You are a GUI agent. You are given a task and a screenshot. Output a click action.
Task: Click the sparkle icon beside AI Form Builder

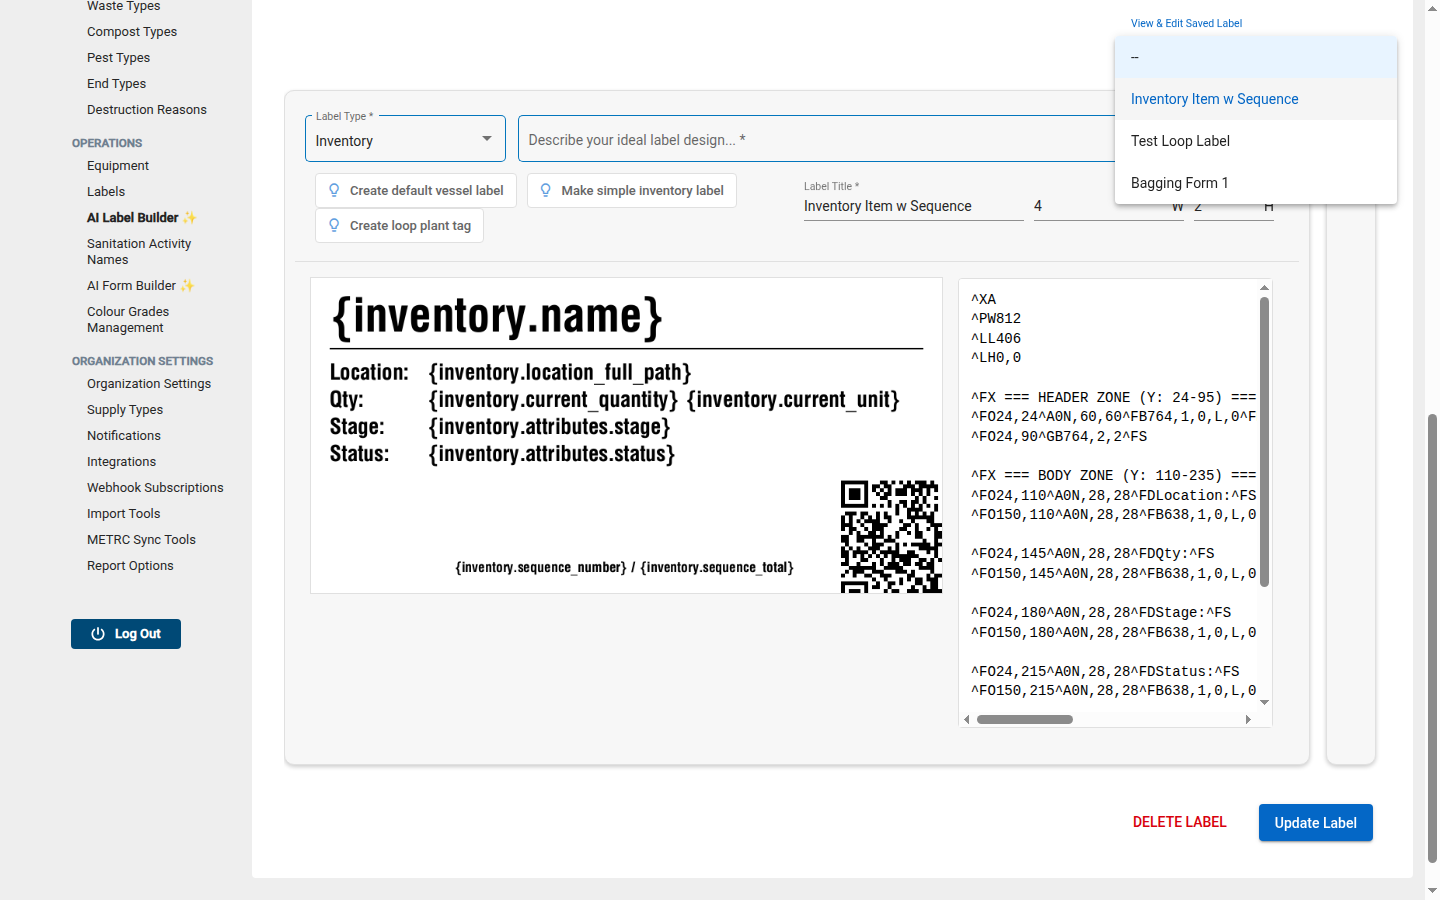point(187,286)
